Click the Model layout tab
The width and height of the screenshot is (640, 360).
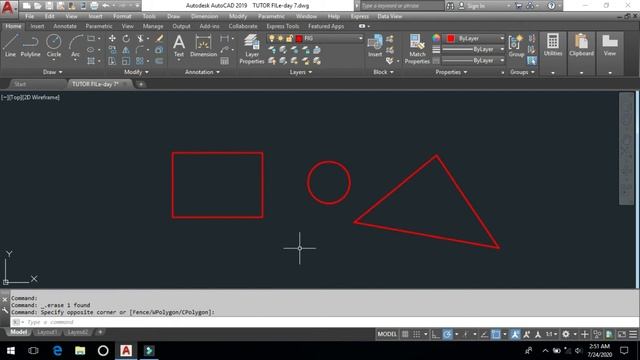click(19, 332)
